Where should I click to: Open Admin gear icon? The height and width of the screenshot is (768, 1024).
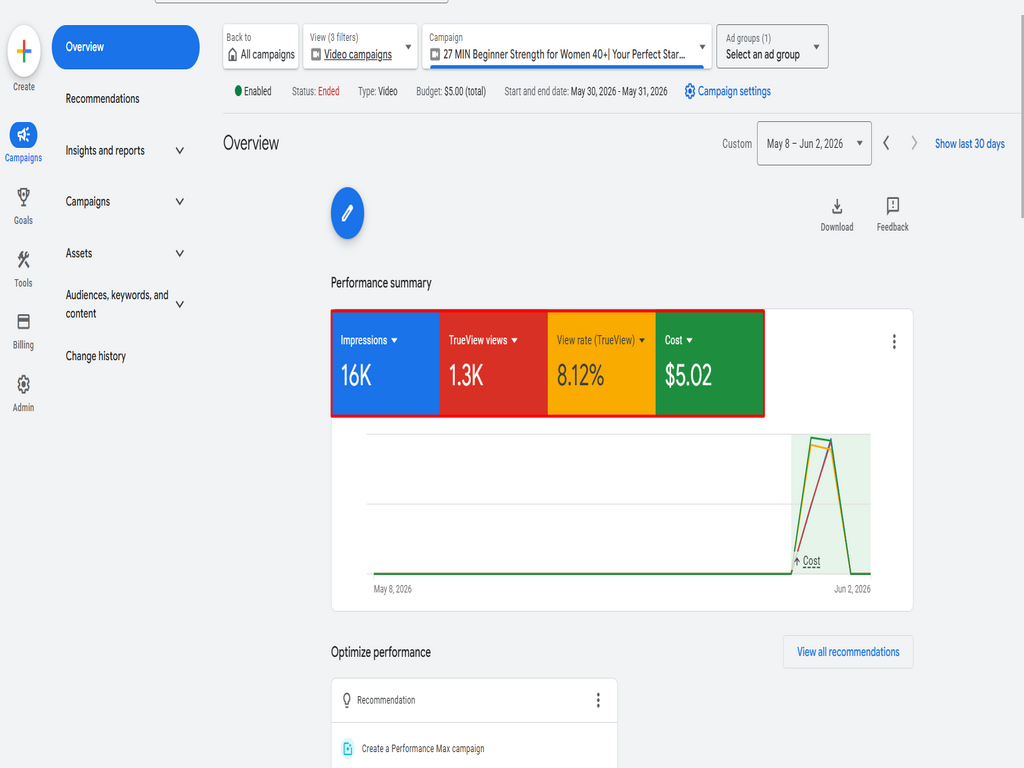24,384
